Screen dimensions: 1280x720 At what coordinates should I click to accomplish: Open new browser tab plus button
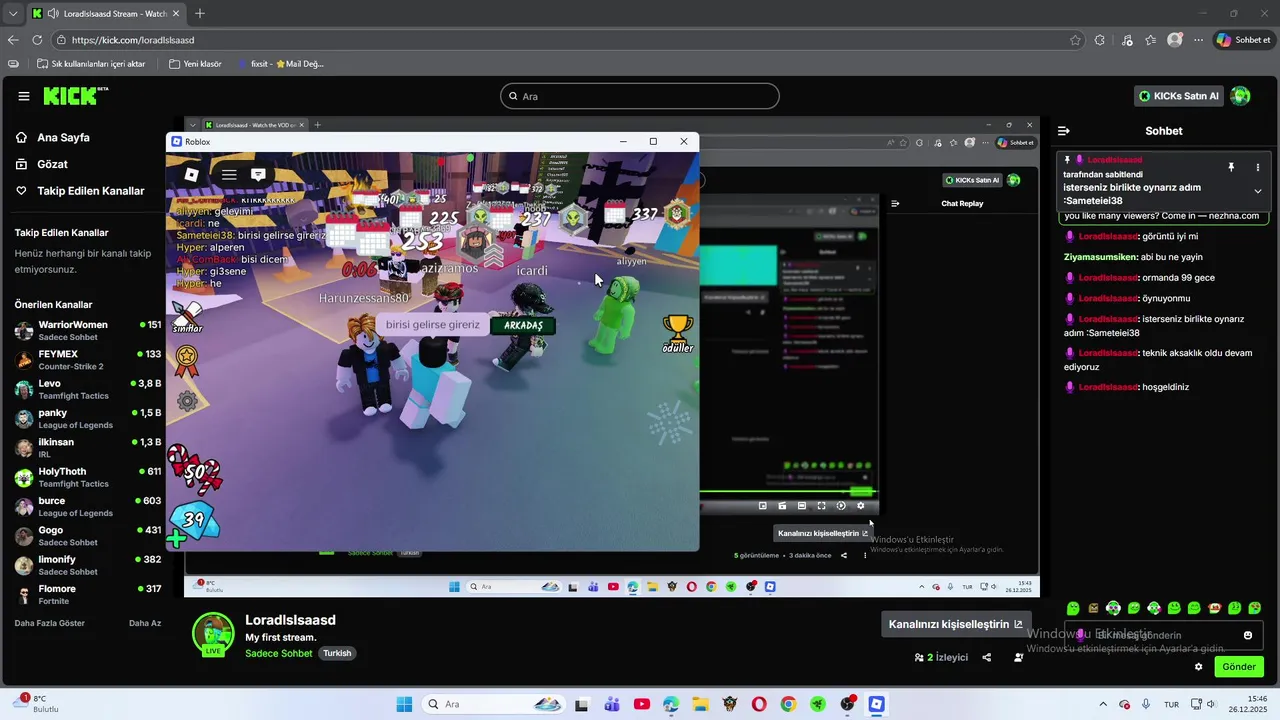(200, 14)
